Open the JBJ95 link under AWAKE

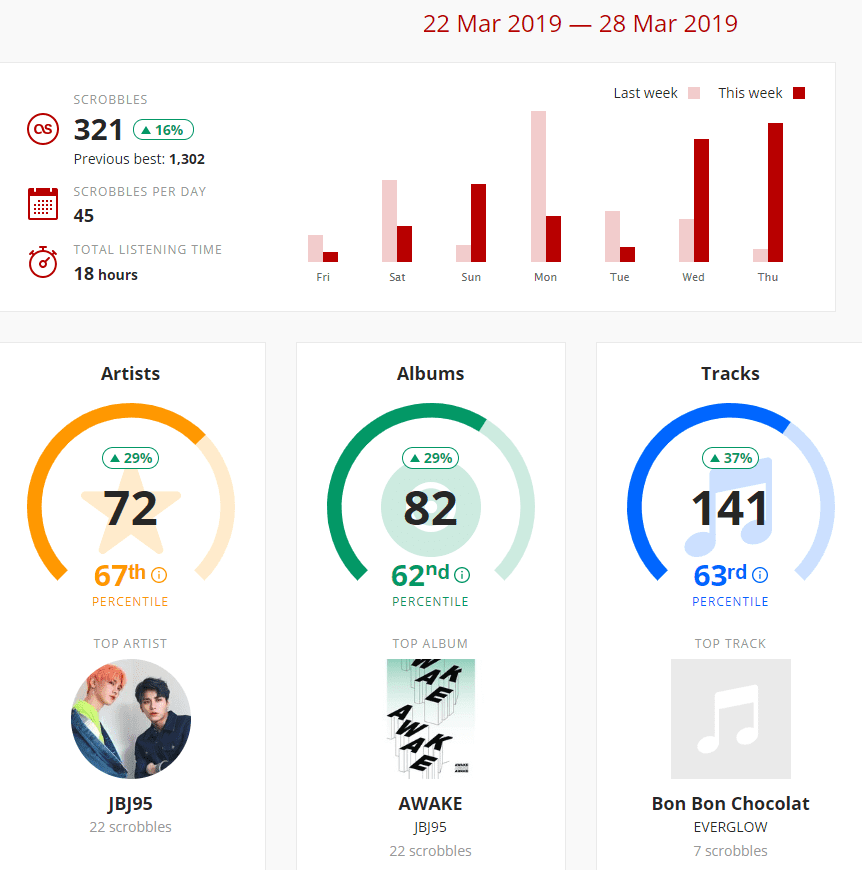(430, 827)
